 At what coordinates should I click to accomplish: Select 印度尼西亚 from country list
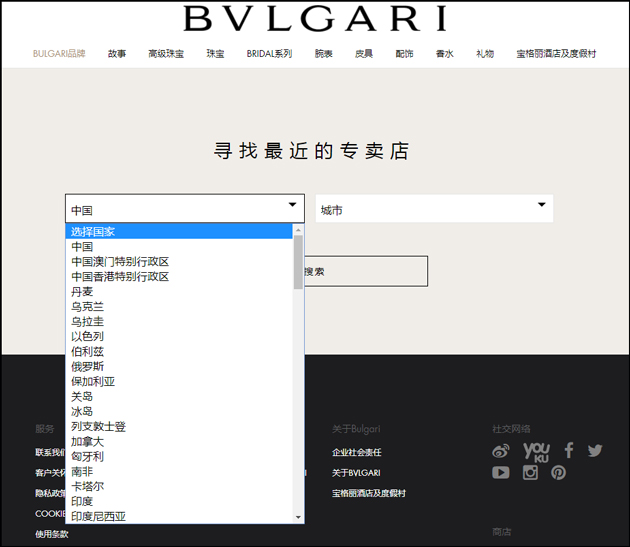point(179,516)
